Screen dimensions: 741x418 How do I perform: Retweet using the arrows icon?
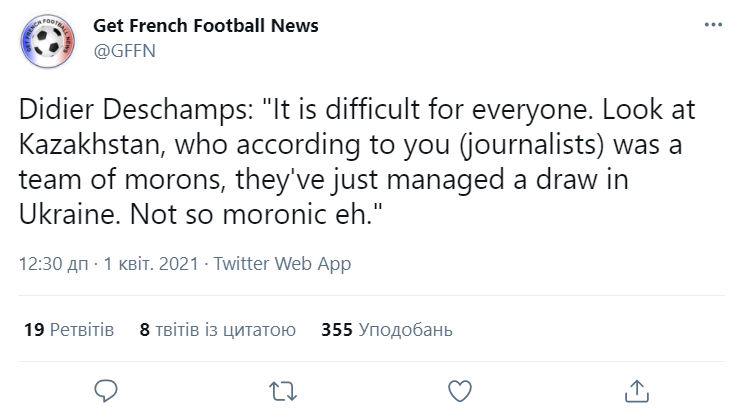(x=283, y=392)
